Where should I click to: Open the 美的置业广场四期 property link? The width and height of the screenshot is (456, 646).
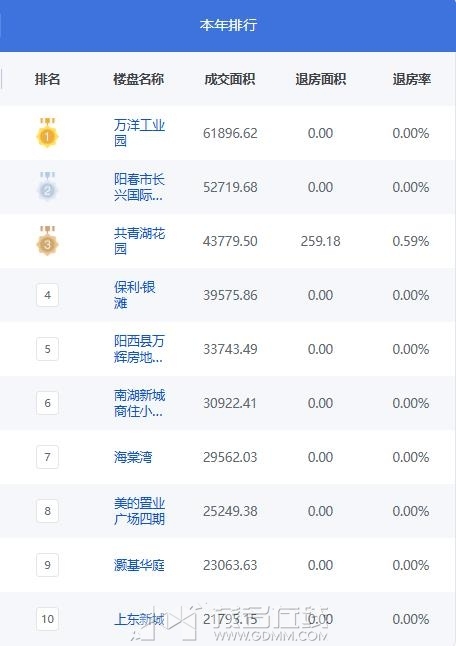click(x=139, y=511)
